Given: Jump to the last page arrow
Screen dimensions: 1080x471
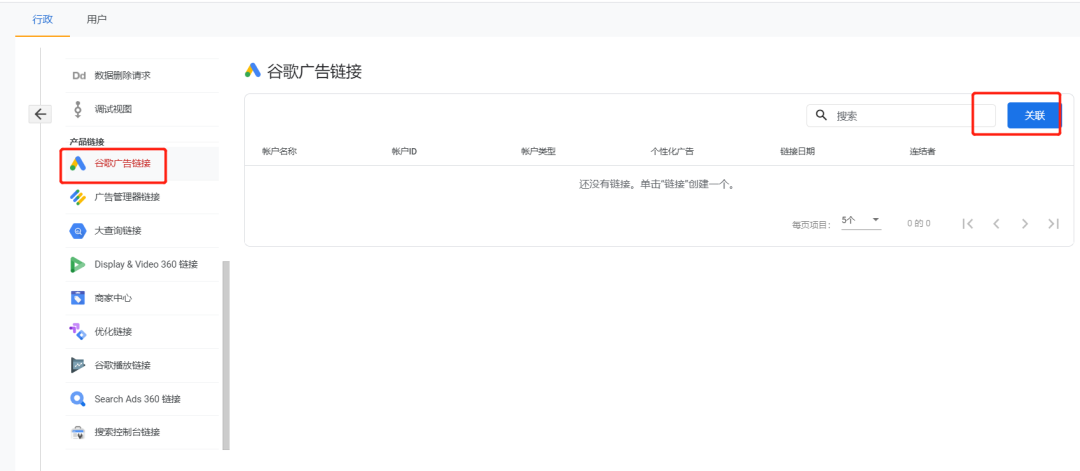Looking at the screenshot, I should click(x=1053, y=224).
